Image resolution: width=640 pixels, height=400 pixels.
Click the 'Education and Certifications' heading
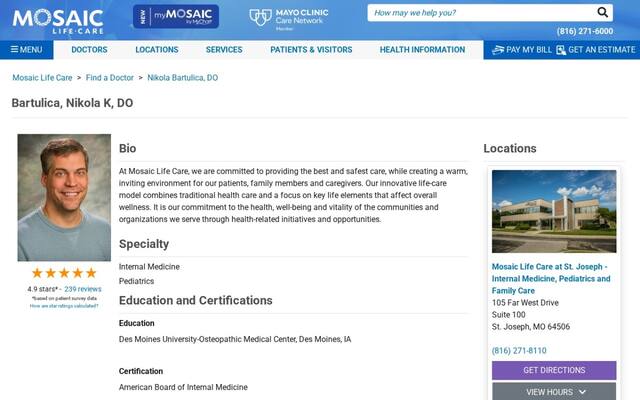[196, 300]
